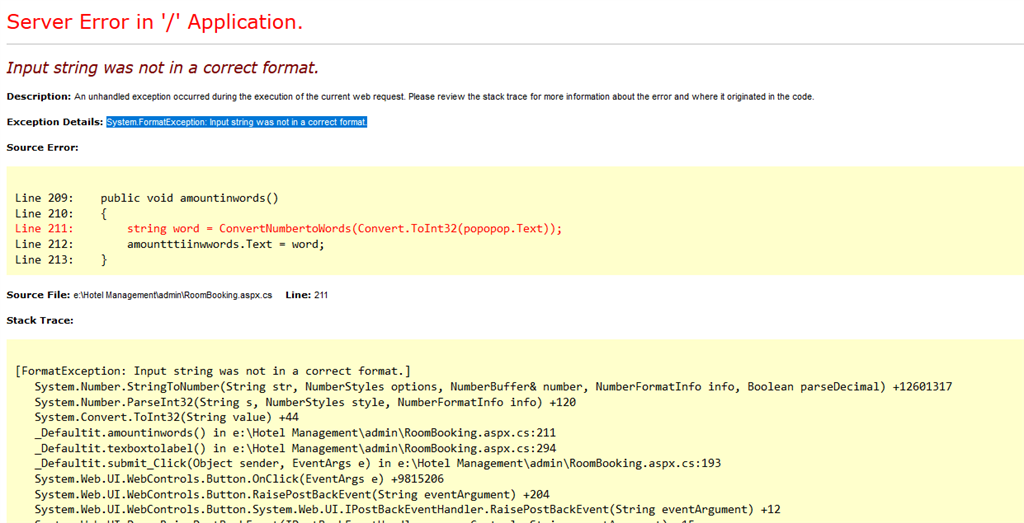Click the source file path RoomBooking.aspx.cs
The image size is (1024, 523).
click(x=172, y=295)
